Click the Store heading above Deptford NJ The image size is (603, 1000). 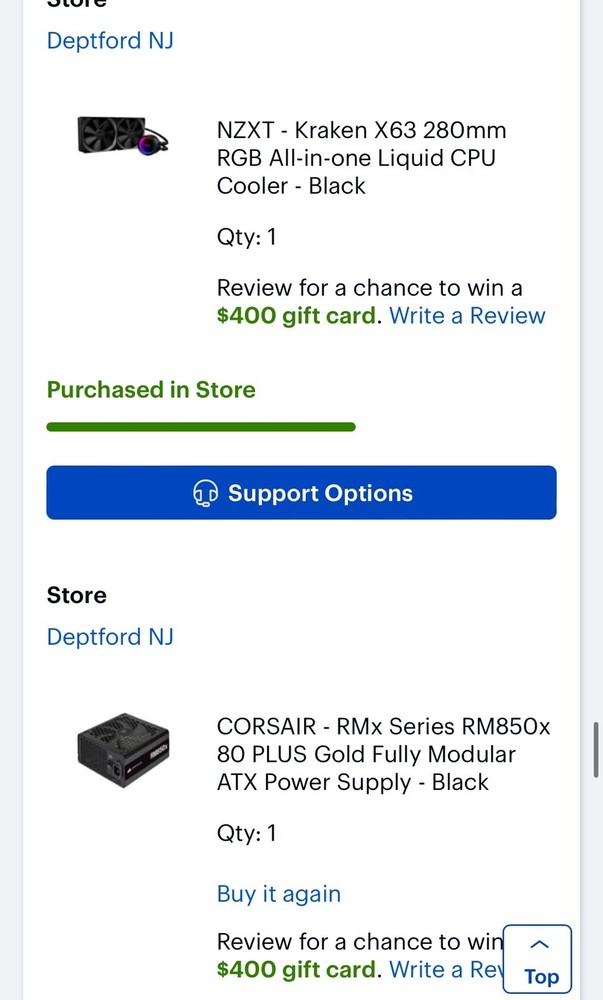coord(76,595)
